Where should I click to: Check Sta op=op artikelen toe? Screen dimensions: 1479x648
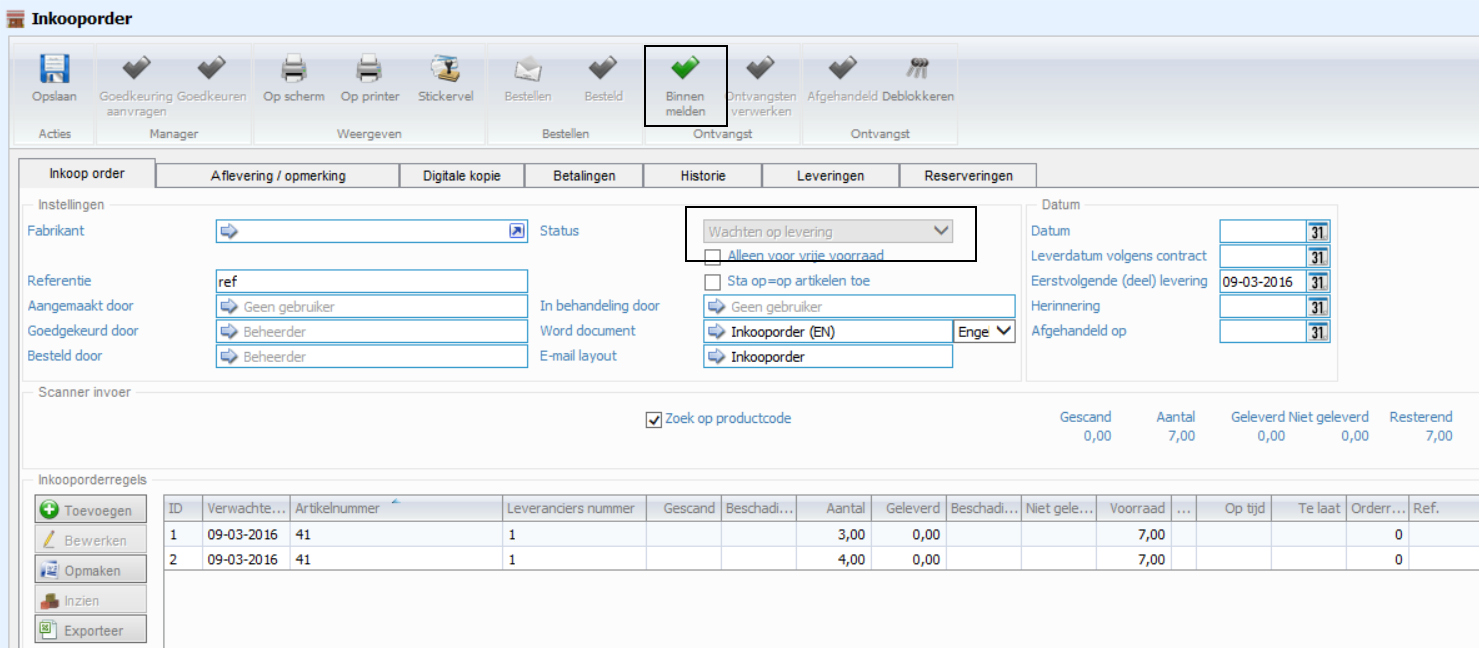(713, 282)
